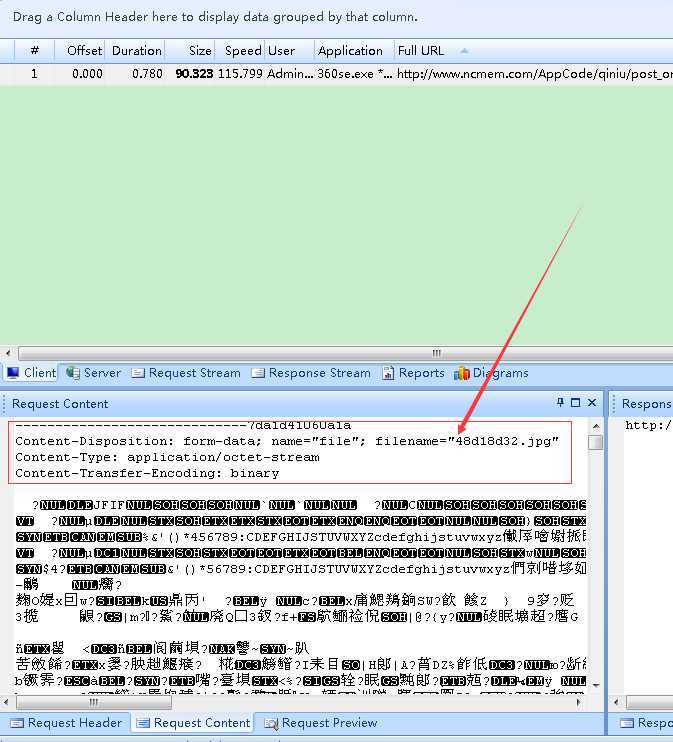Screen dimensions: 673x742
Task: Click the Diagrams chart icon
Action: (461, 373)
